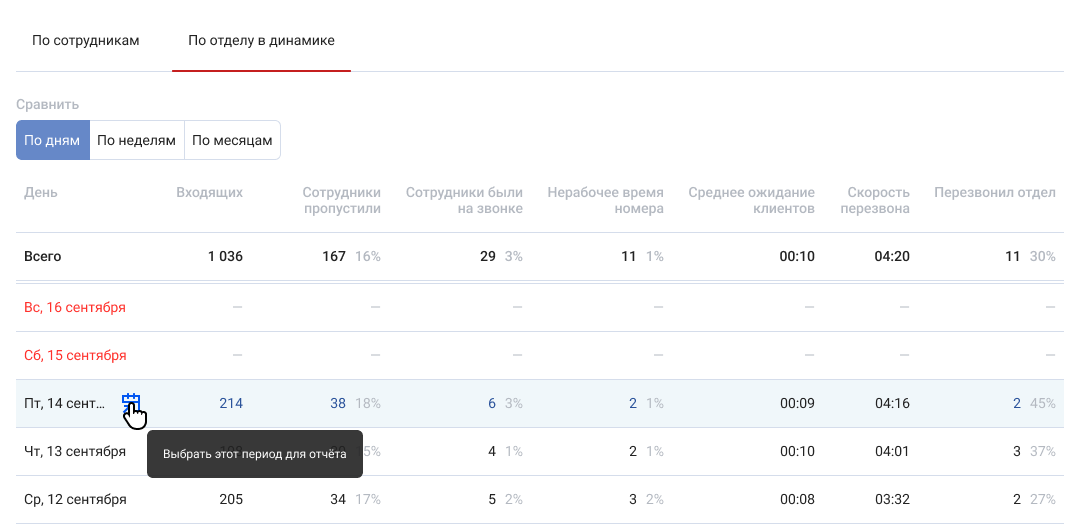Open the По отделу в динамике tab
The width and height of the screenshot is (1080, 524).
[261, 41]
